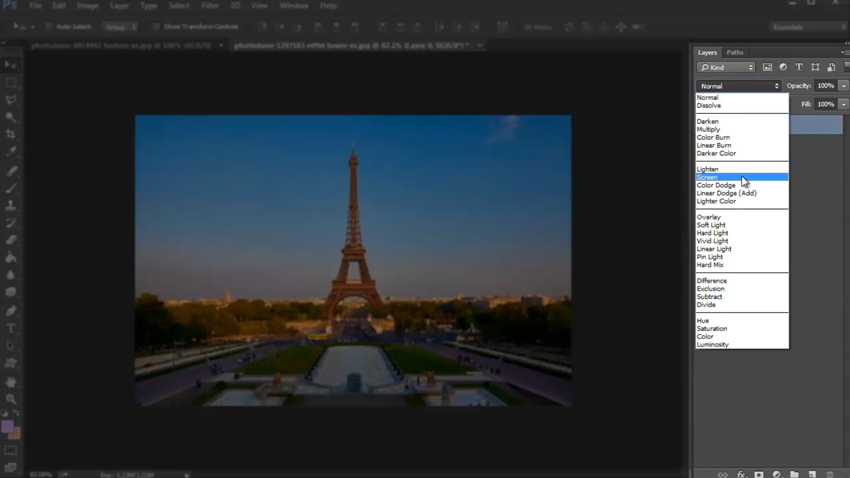Enable the Auto-Select checkbox
Screen dimensions: 850x478
coord(48,27)
